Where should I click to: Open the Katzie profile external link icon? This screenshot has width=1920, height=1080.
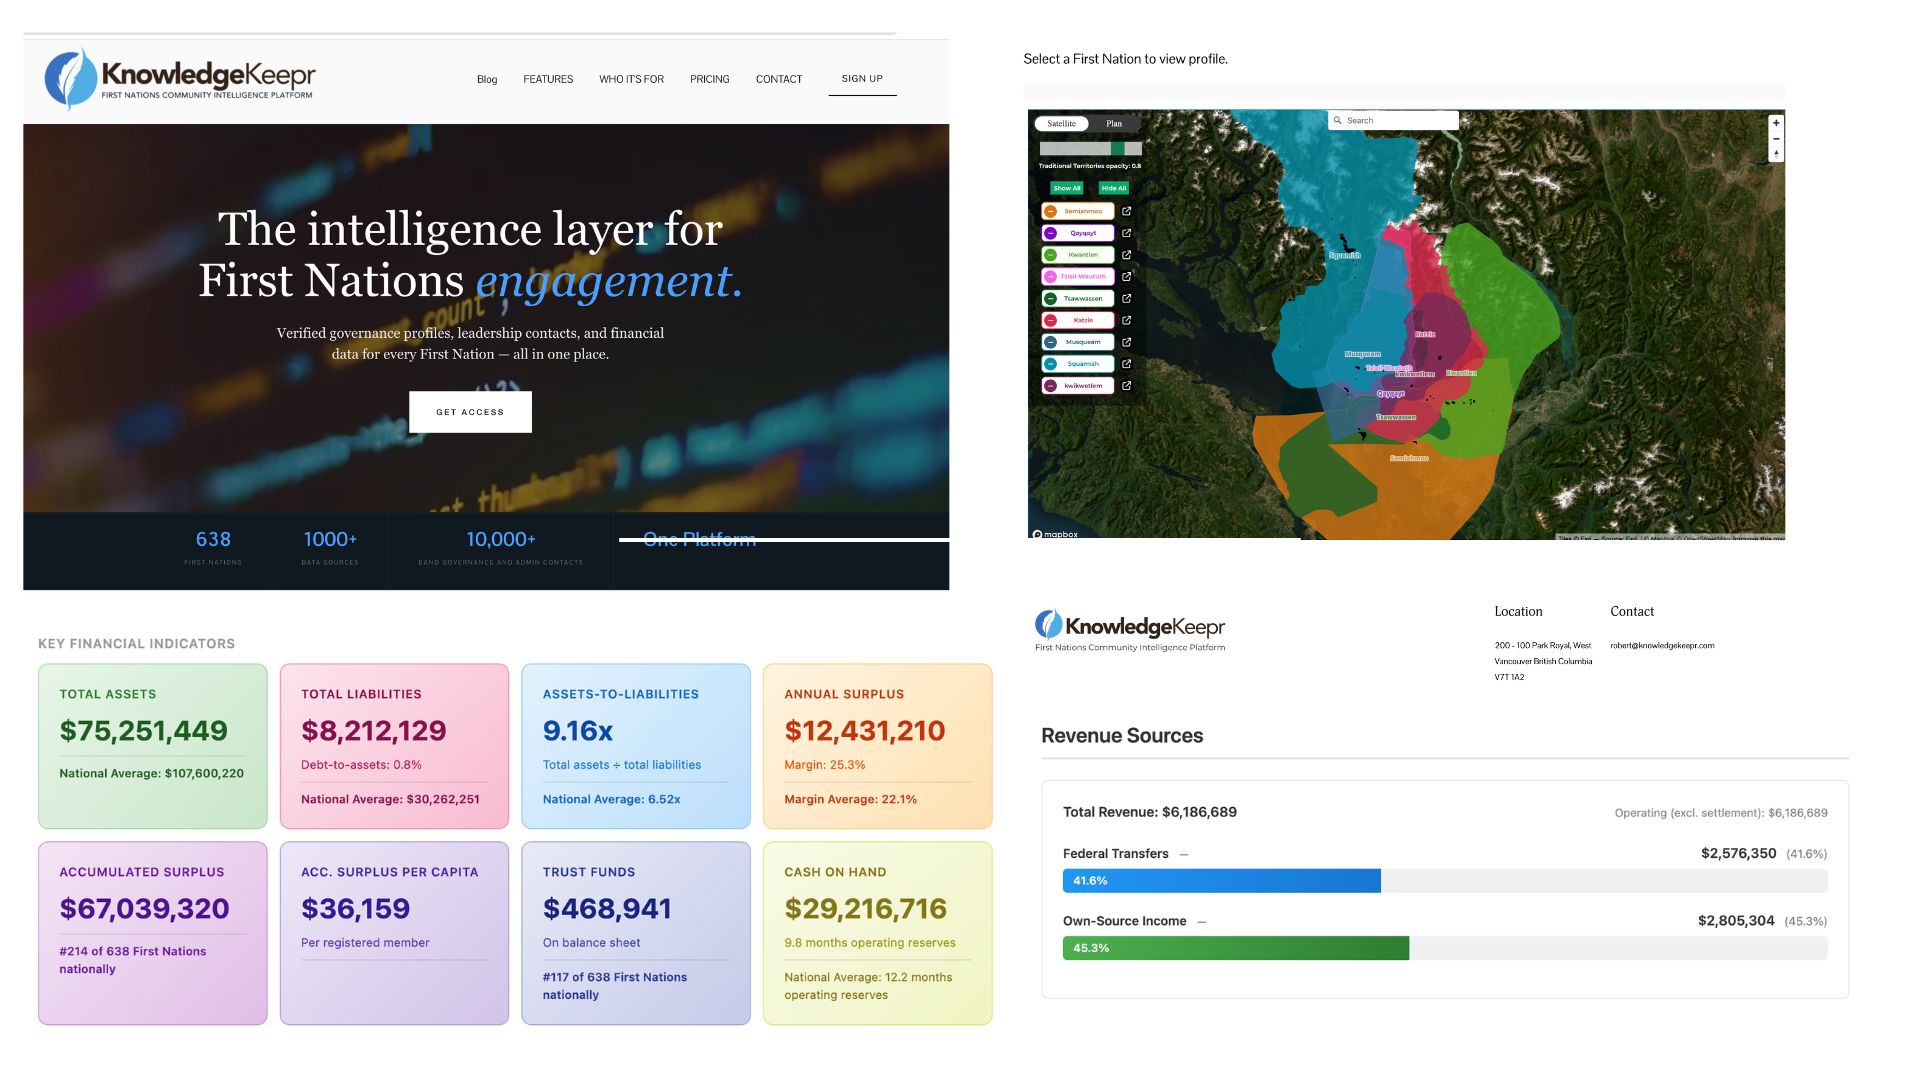(x=1126, y=320)
